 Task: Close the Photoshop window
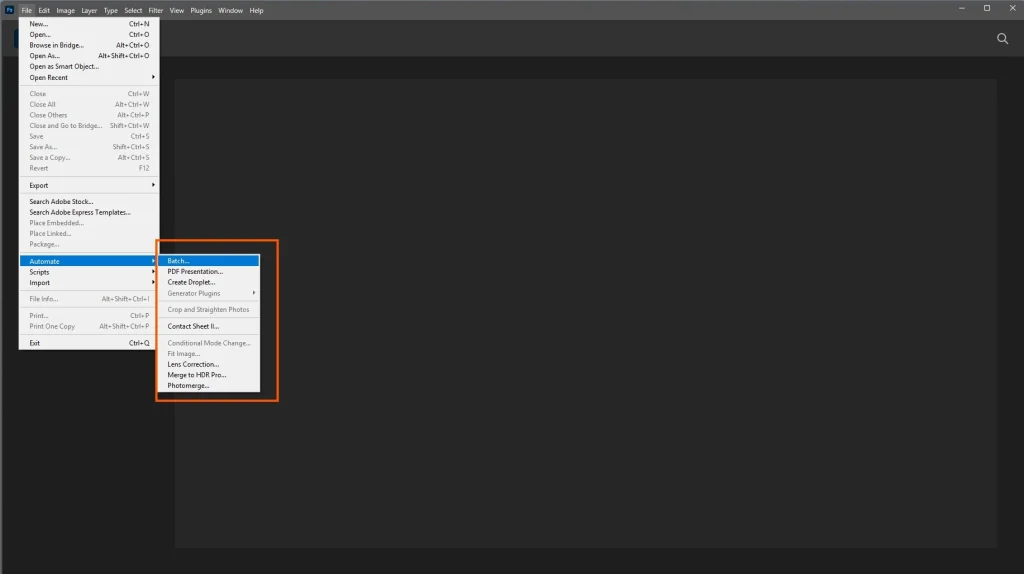[x=1012, y=8]
